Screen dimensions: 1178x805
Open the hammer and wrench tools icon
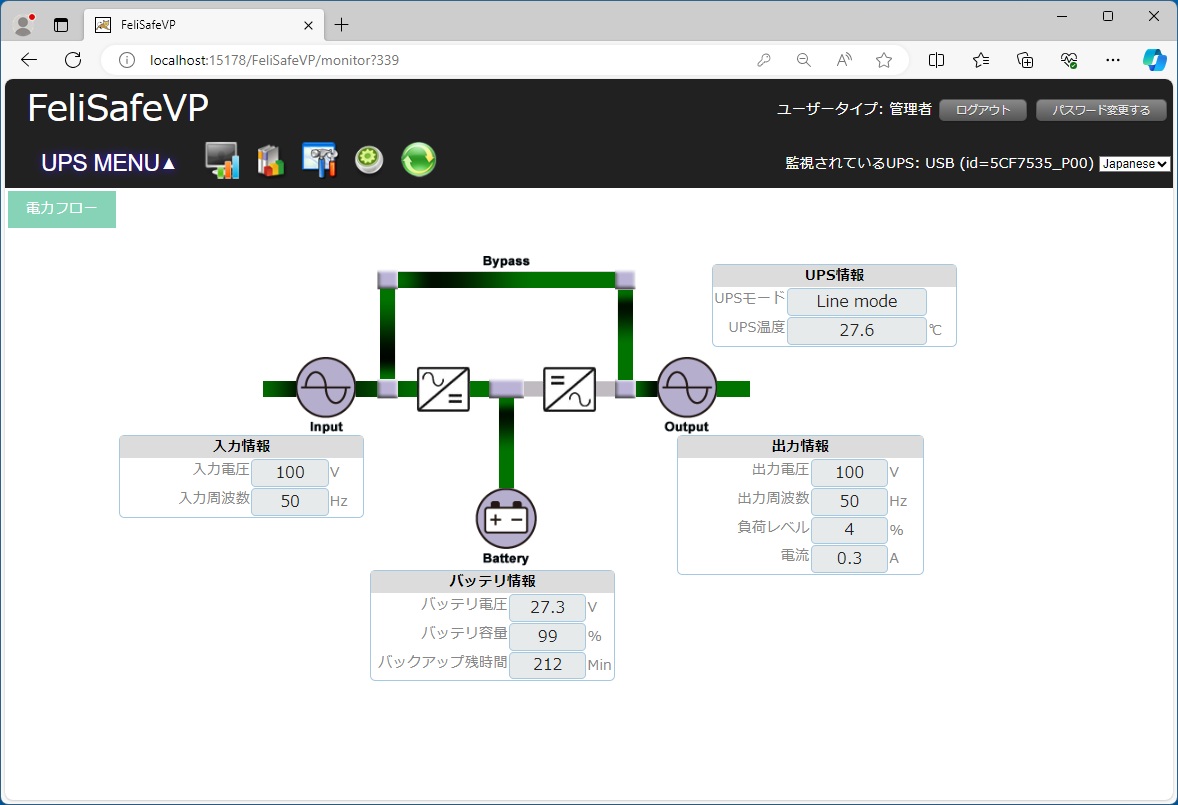319,160
